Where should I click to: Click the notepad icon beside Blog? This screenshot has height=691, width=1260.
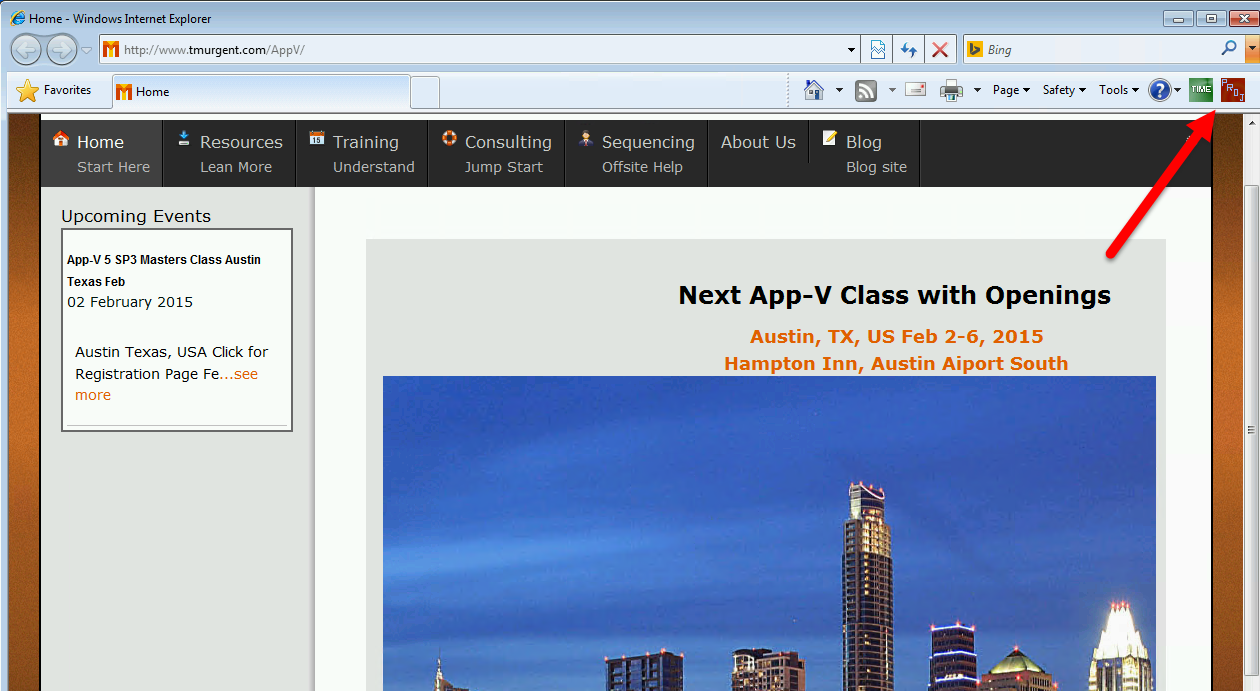(830, 138)
